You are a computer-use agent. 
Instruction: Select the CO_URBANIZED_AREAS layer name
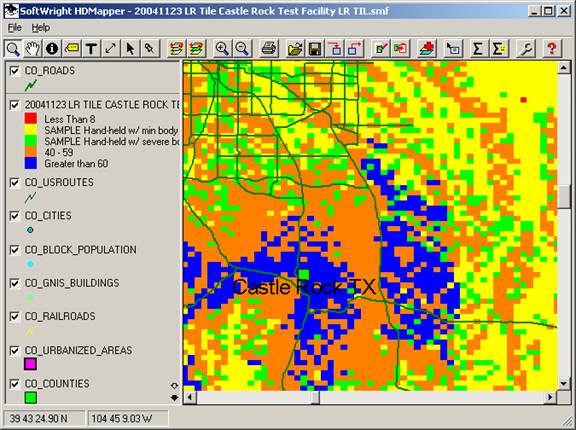78,350
